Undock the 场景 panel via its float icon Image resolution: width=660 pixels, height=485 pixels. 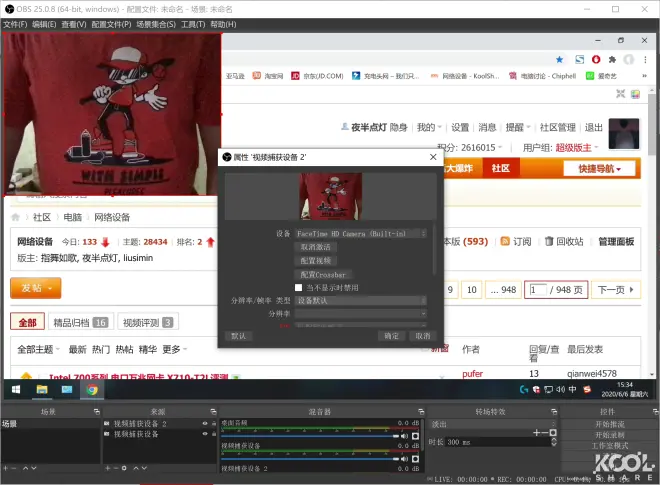tap(97, 411)
